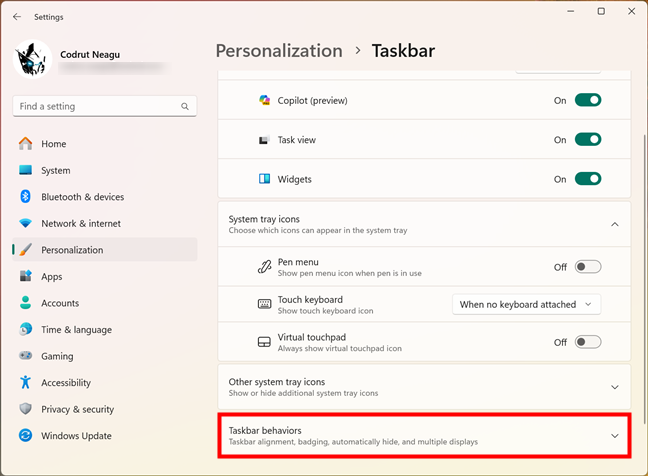Image resolution: width=648 pixels, height=476 pixels.
Task: Open Windows Update page
Action: tap(105, 436)
